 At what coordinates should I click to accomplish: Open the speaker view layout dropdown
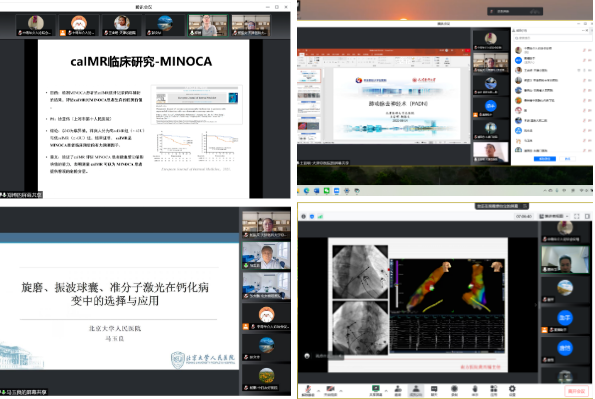click(554, 216)
